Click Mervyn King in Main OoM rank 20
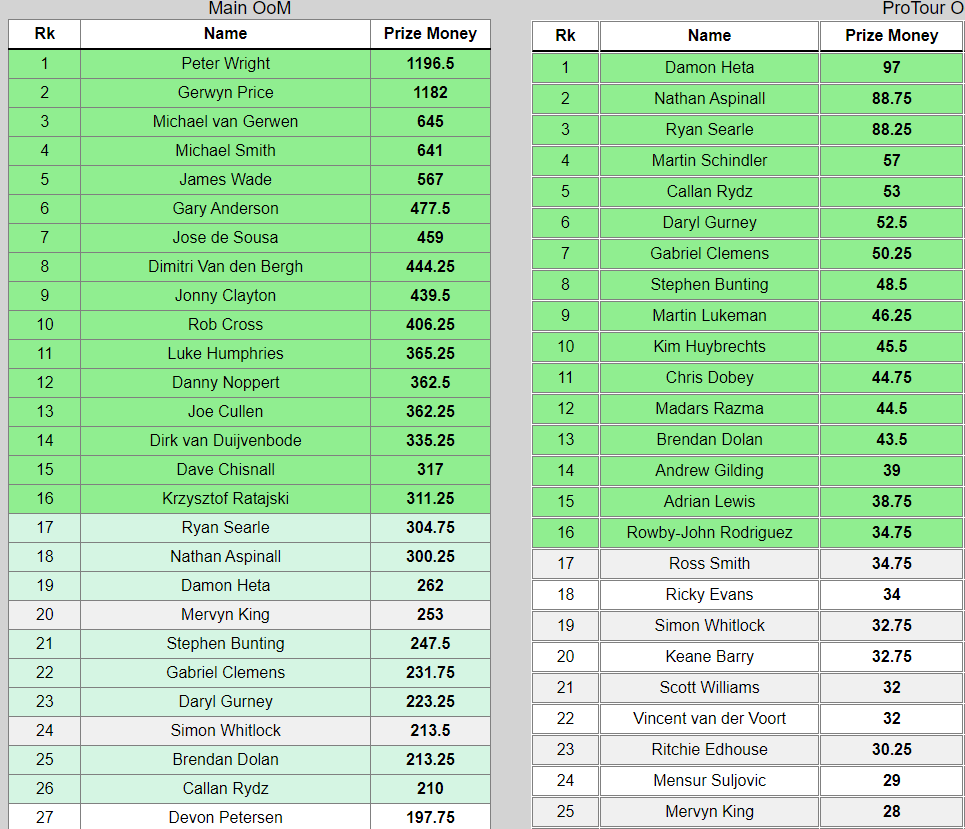This screenshot has width=965, height=829. pyautogui.click(x=225, y=614)
